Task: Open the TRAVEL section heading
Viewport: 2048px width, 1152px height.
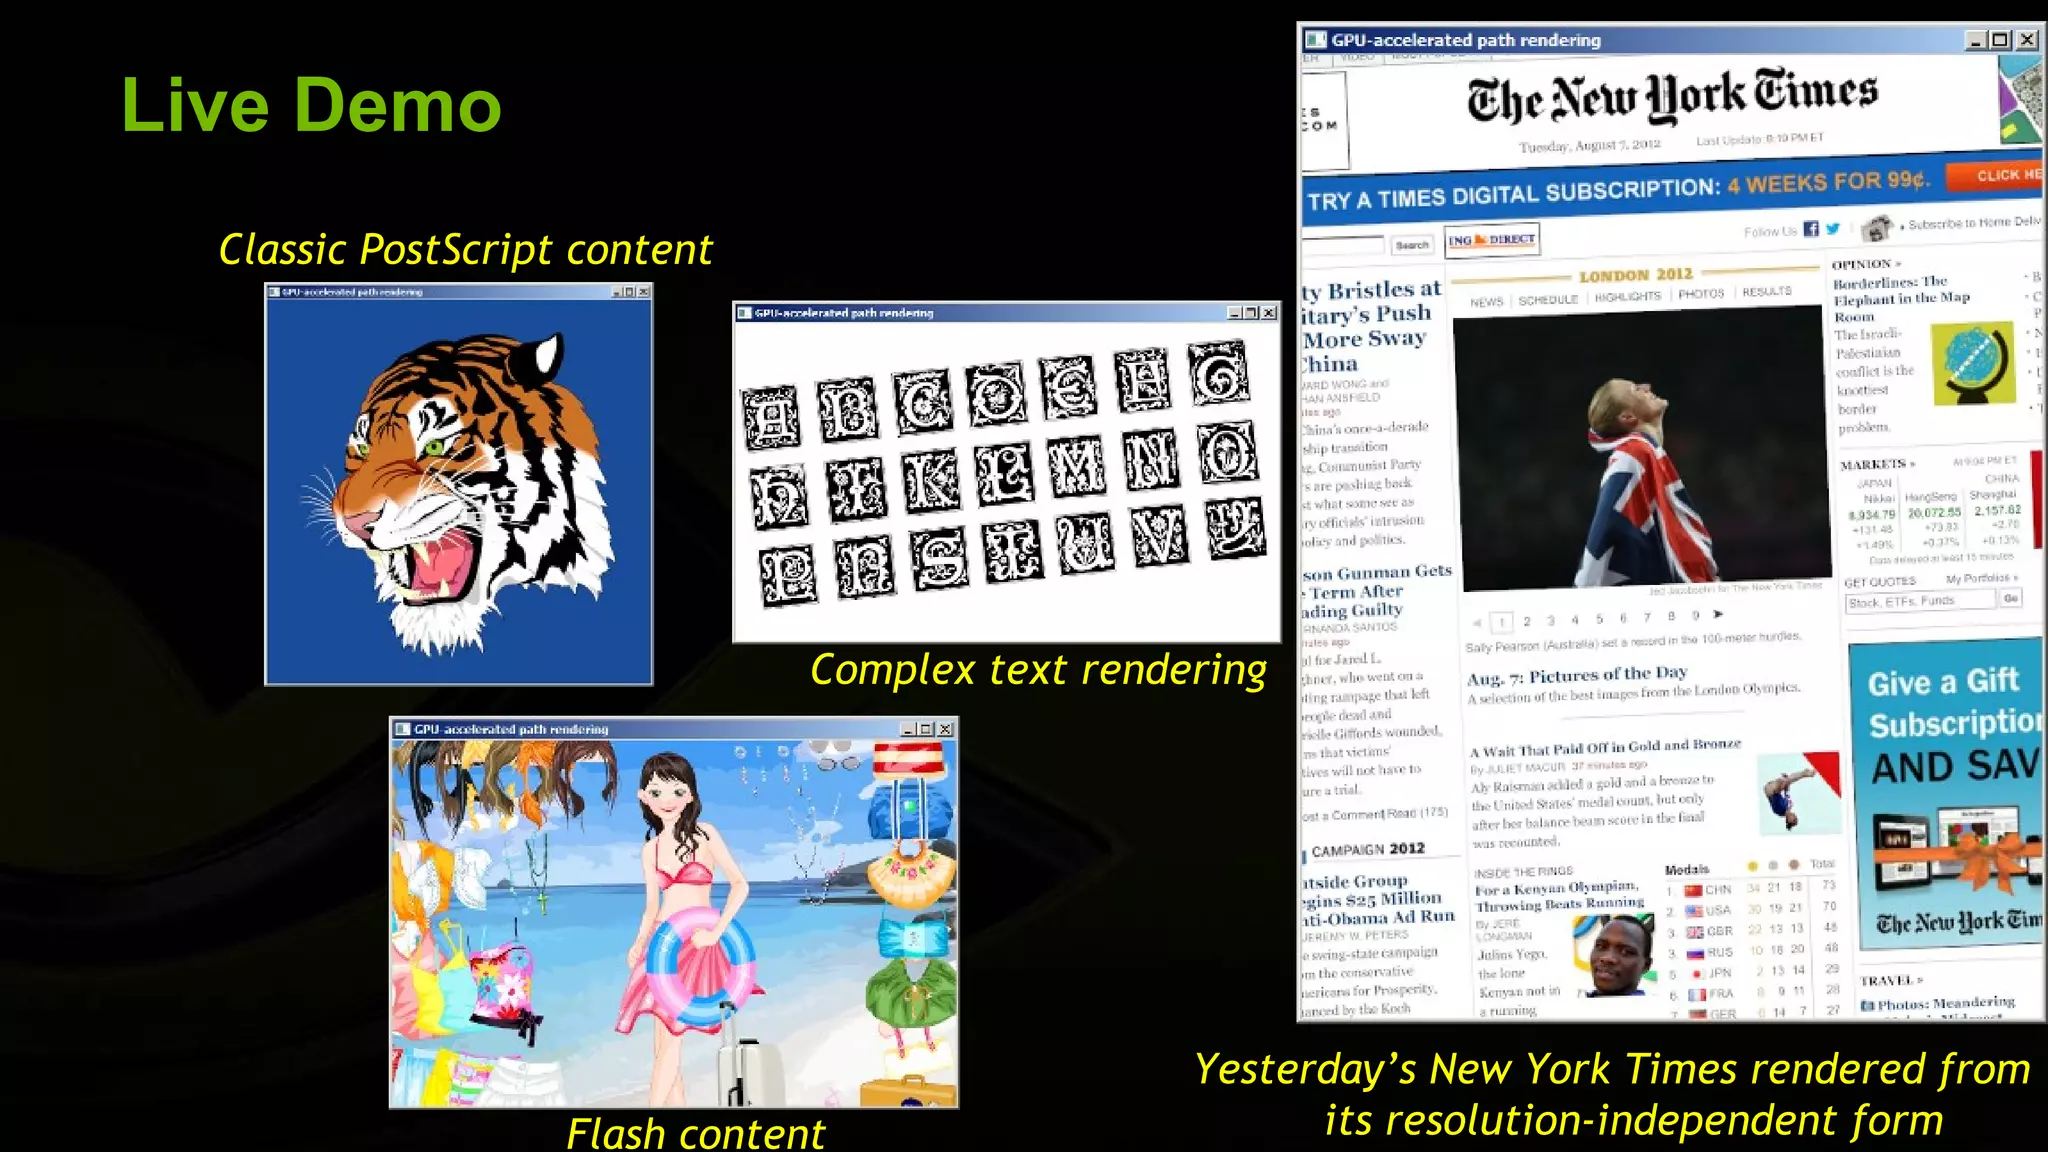Action: coord(1891,980)
